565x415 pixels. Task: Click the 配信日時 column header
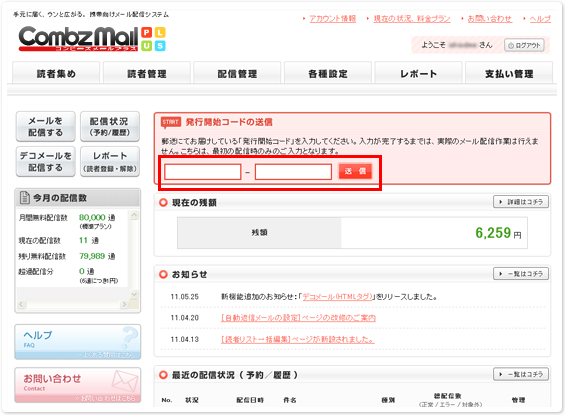point(250,400)
